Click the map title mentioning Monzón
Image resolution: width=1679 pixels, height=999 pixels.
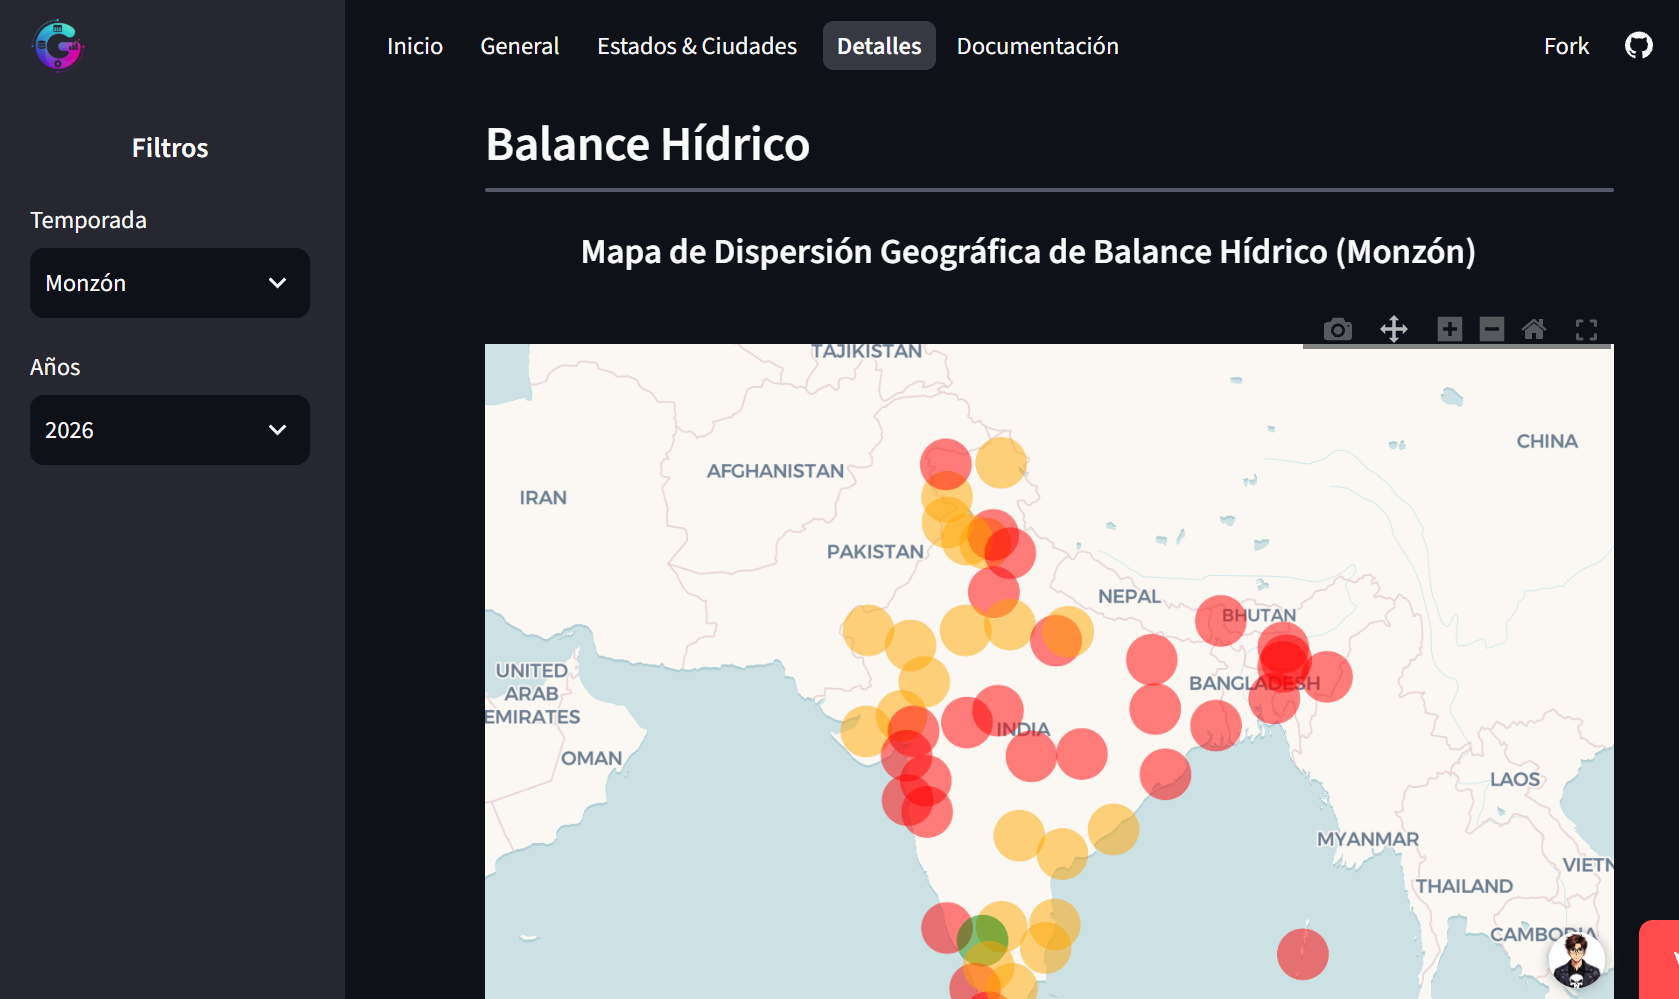[1028, 252]
